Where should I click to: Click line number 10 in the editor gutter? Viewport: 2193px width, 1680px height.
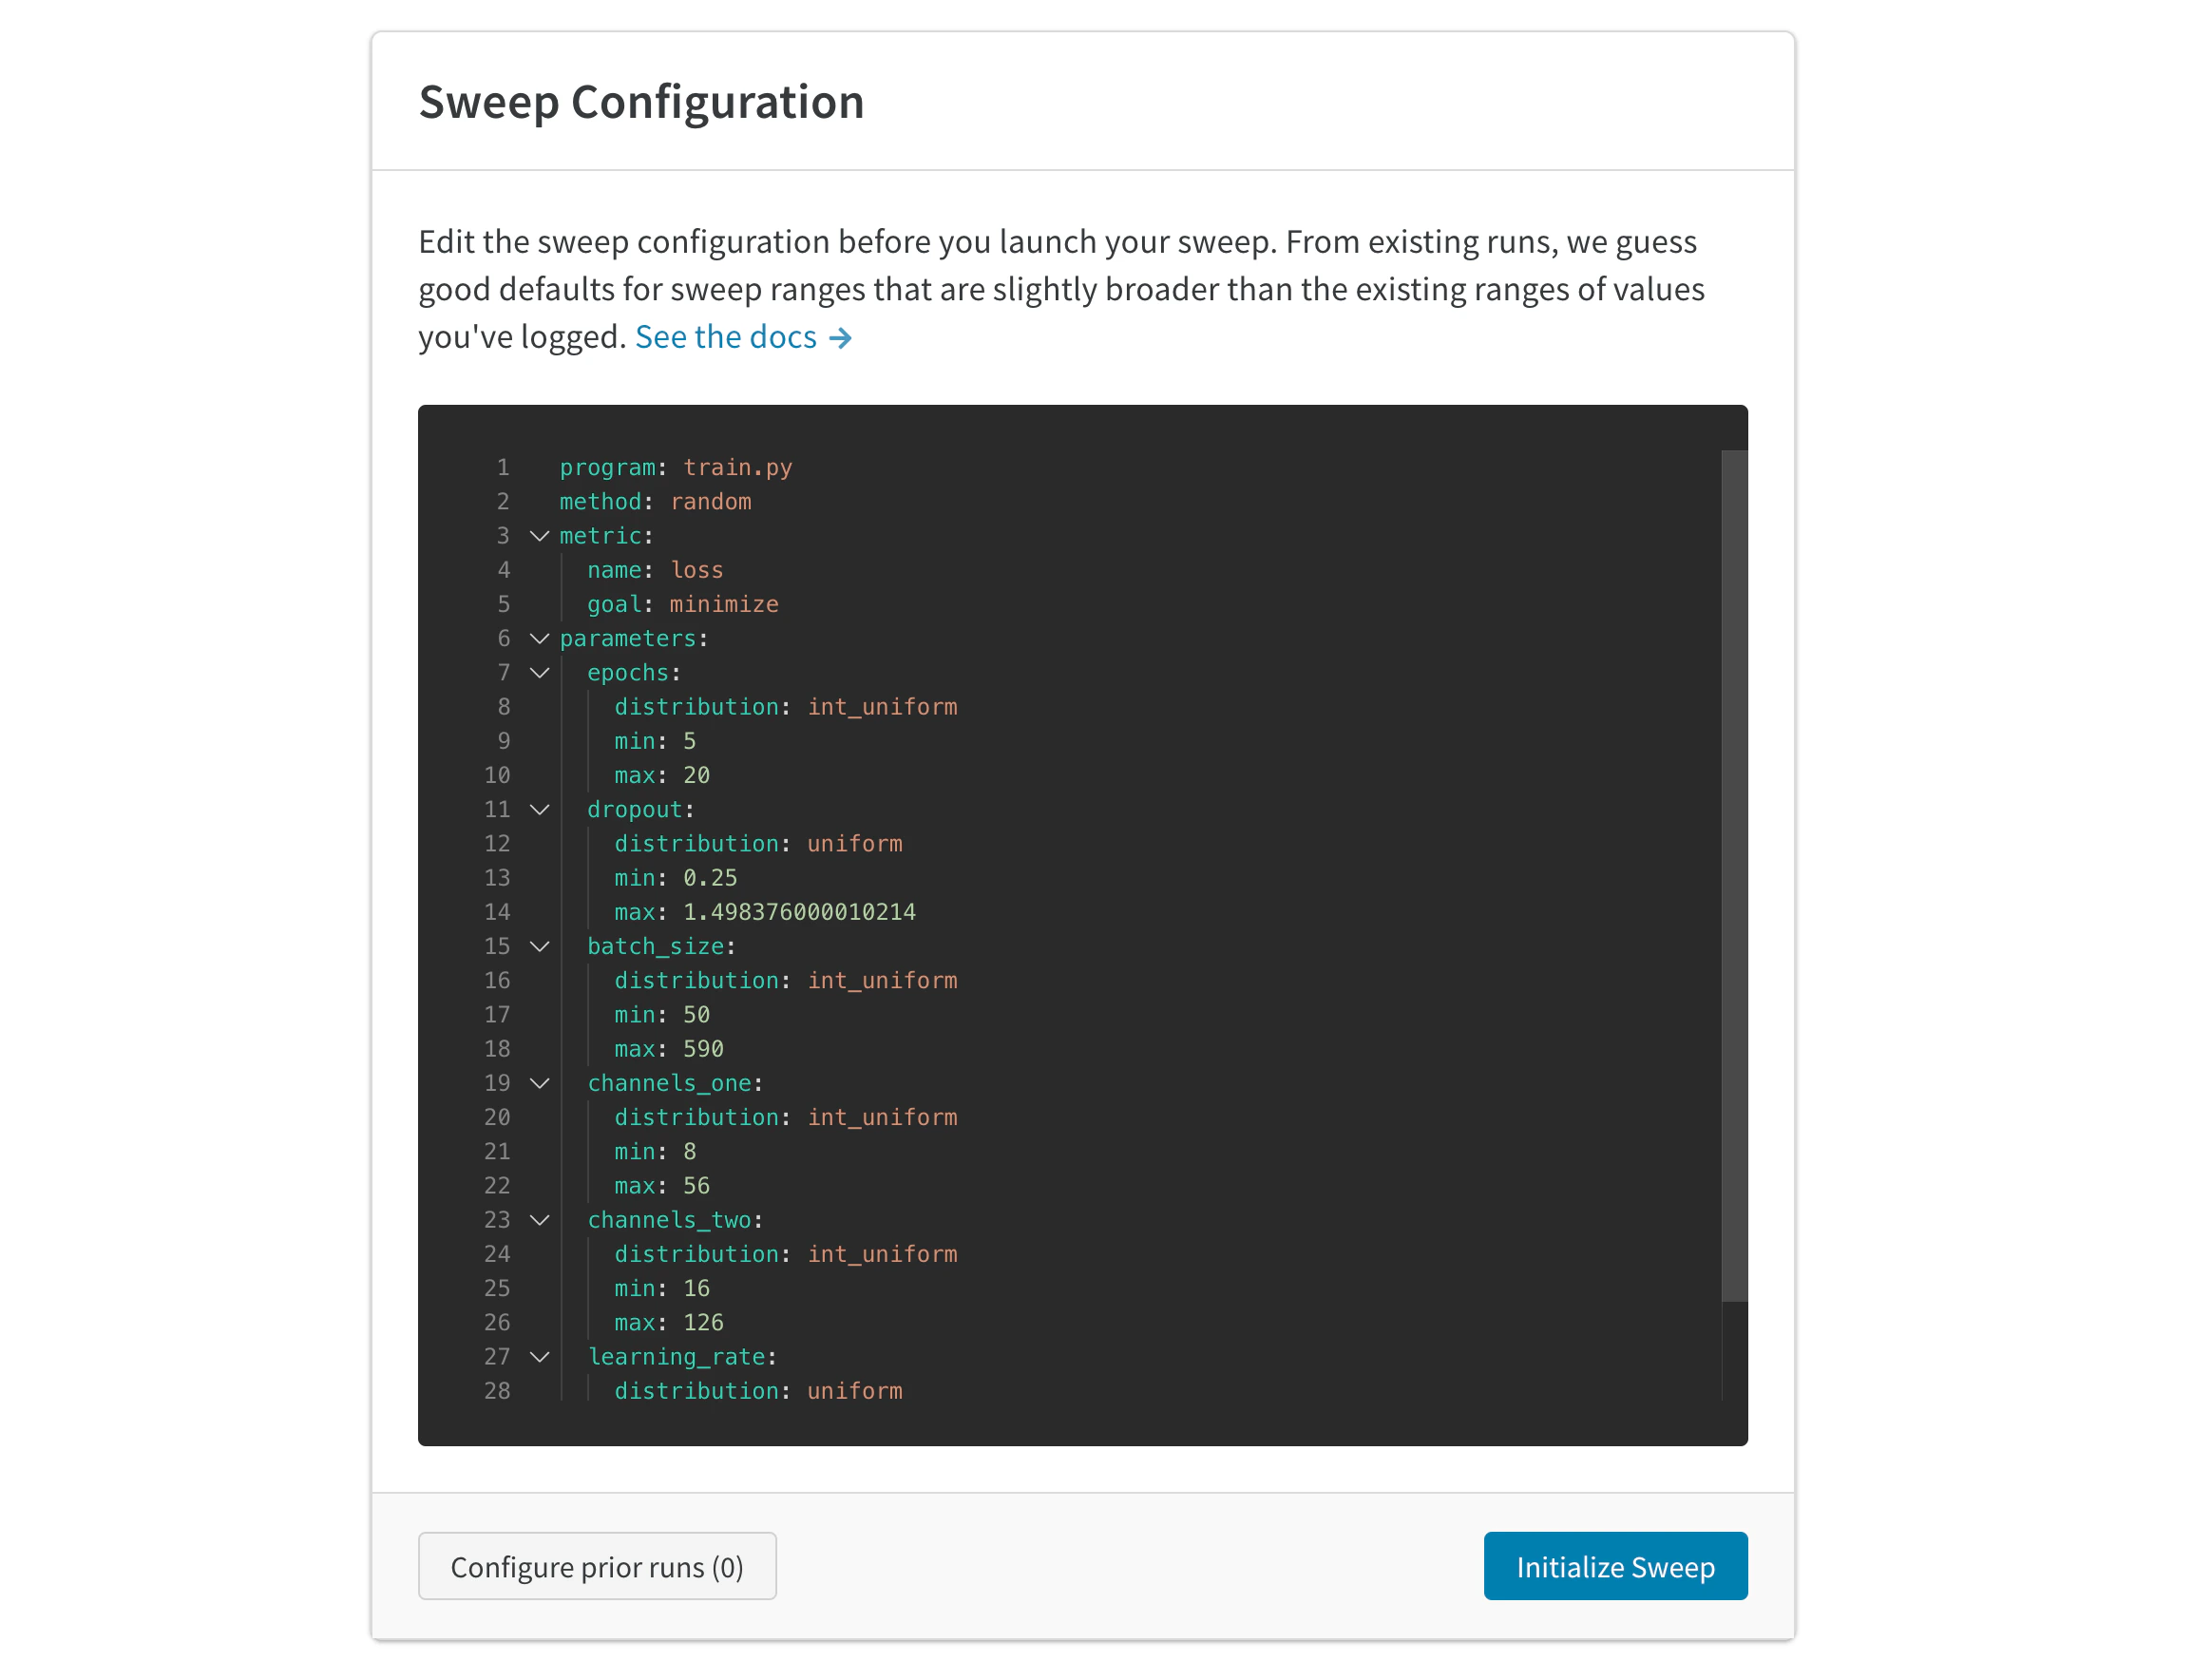point(497,775)
